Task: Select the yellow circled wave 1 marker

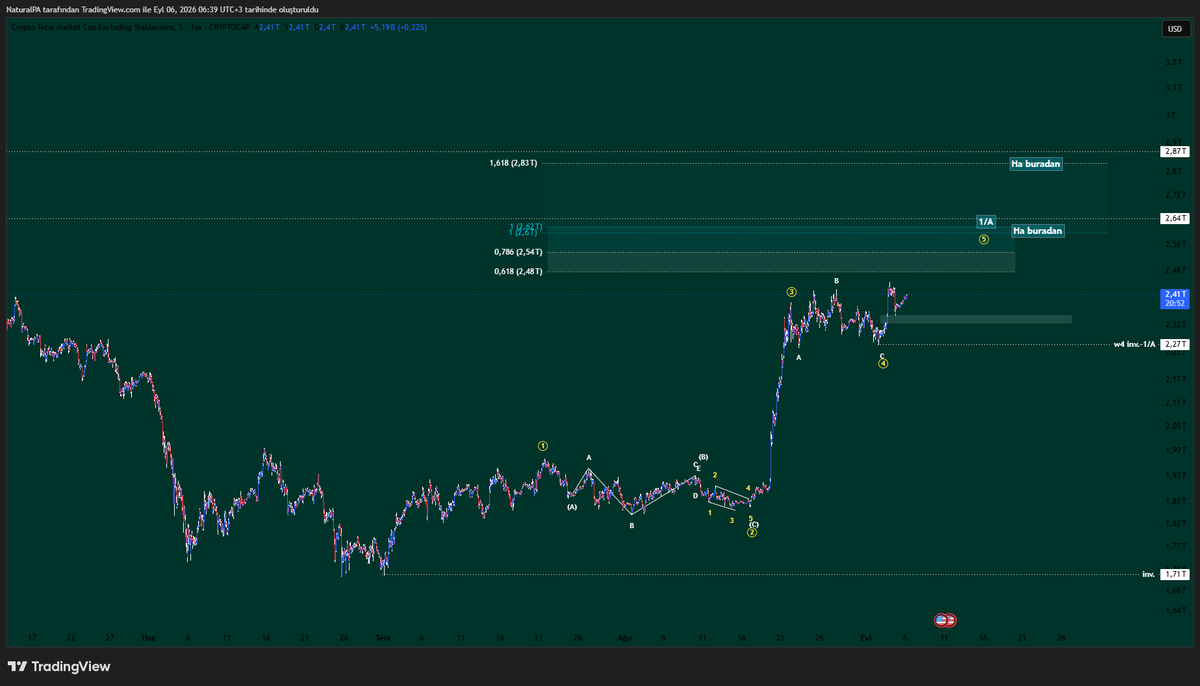Action: [x=542, y=446]
